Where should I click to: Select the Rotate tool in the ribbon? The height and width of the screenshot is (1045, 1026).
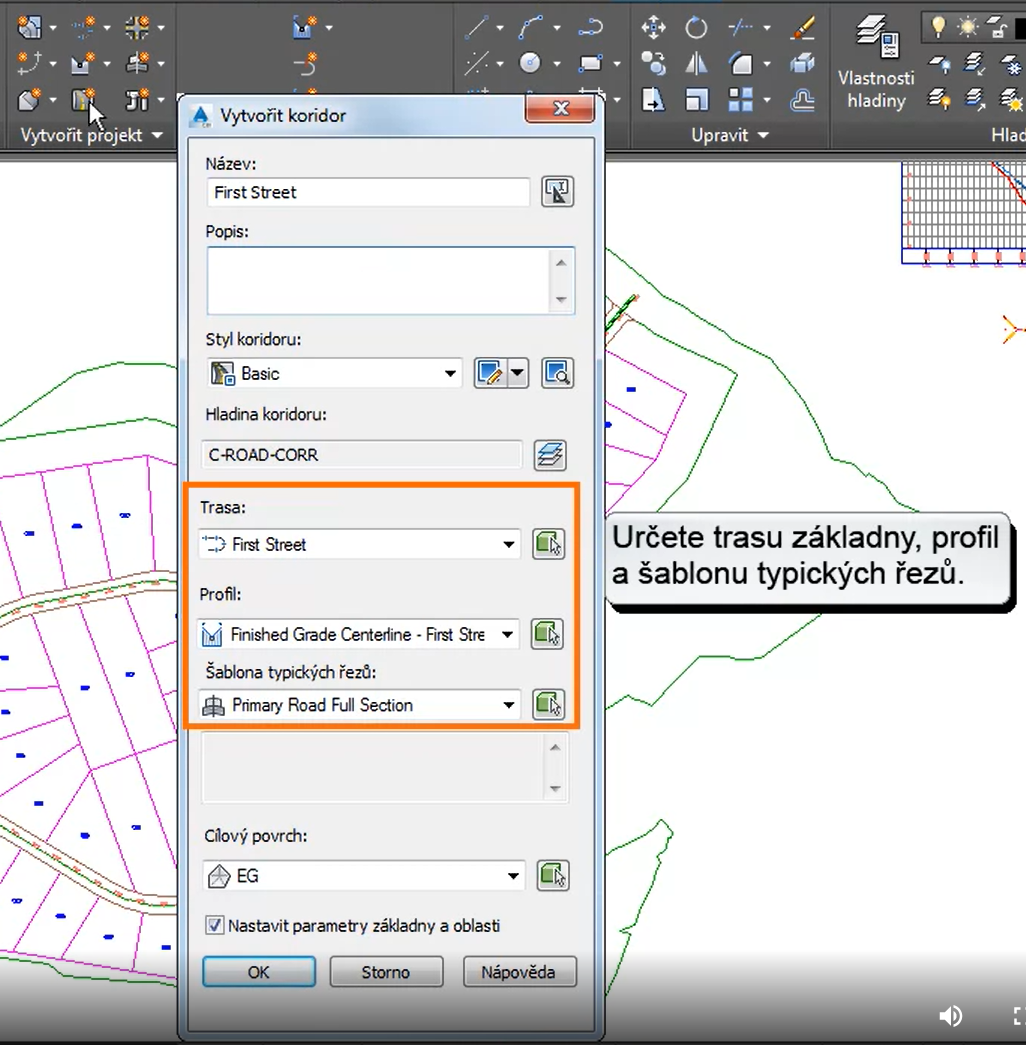point(696,28)
